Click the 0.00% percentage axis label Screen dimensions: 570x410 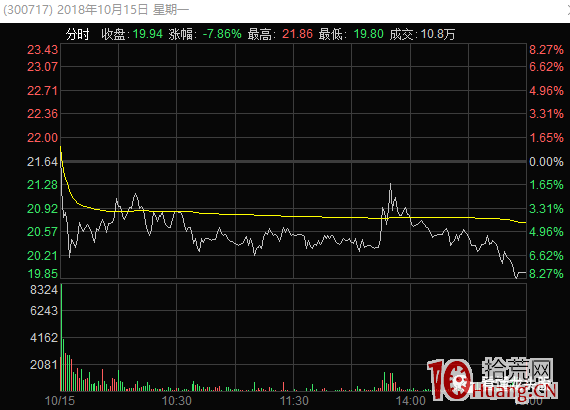pos(546,161)
